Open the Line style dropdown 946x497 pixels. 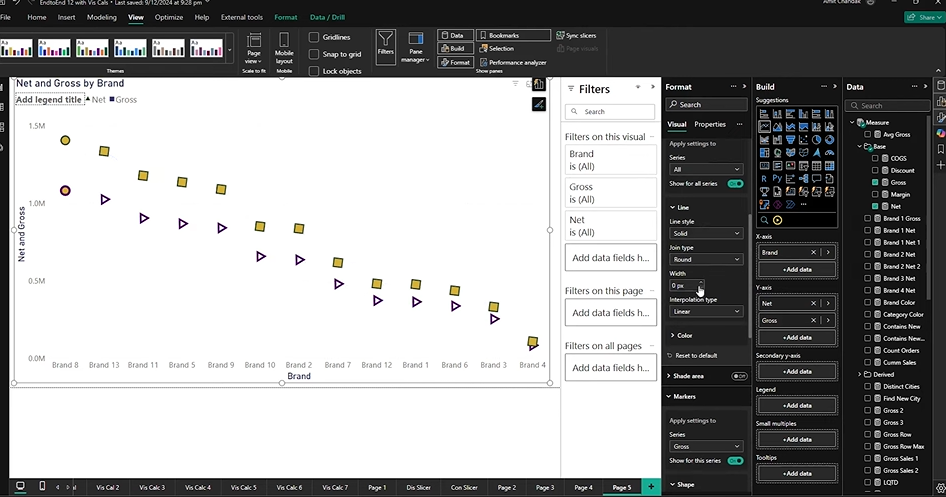pyautogui.click(x=706, y=233)
